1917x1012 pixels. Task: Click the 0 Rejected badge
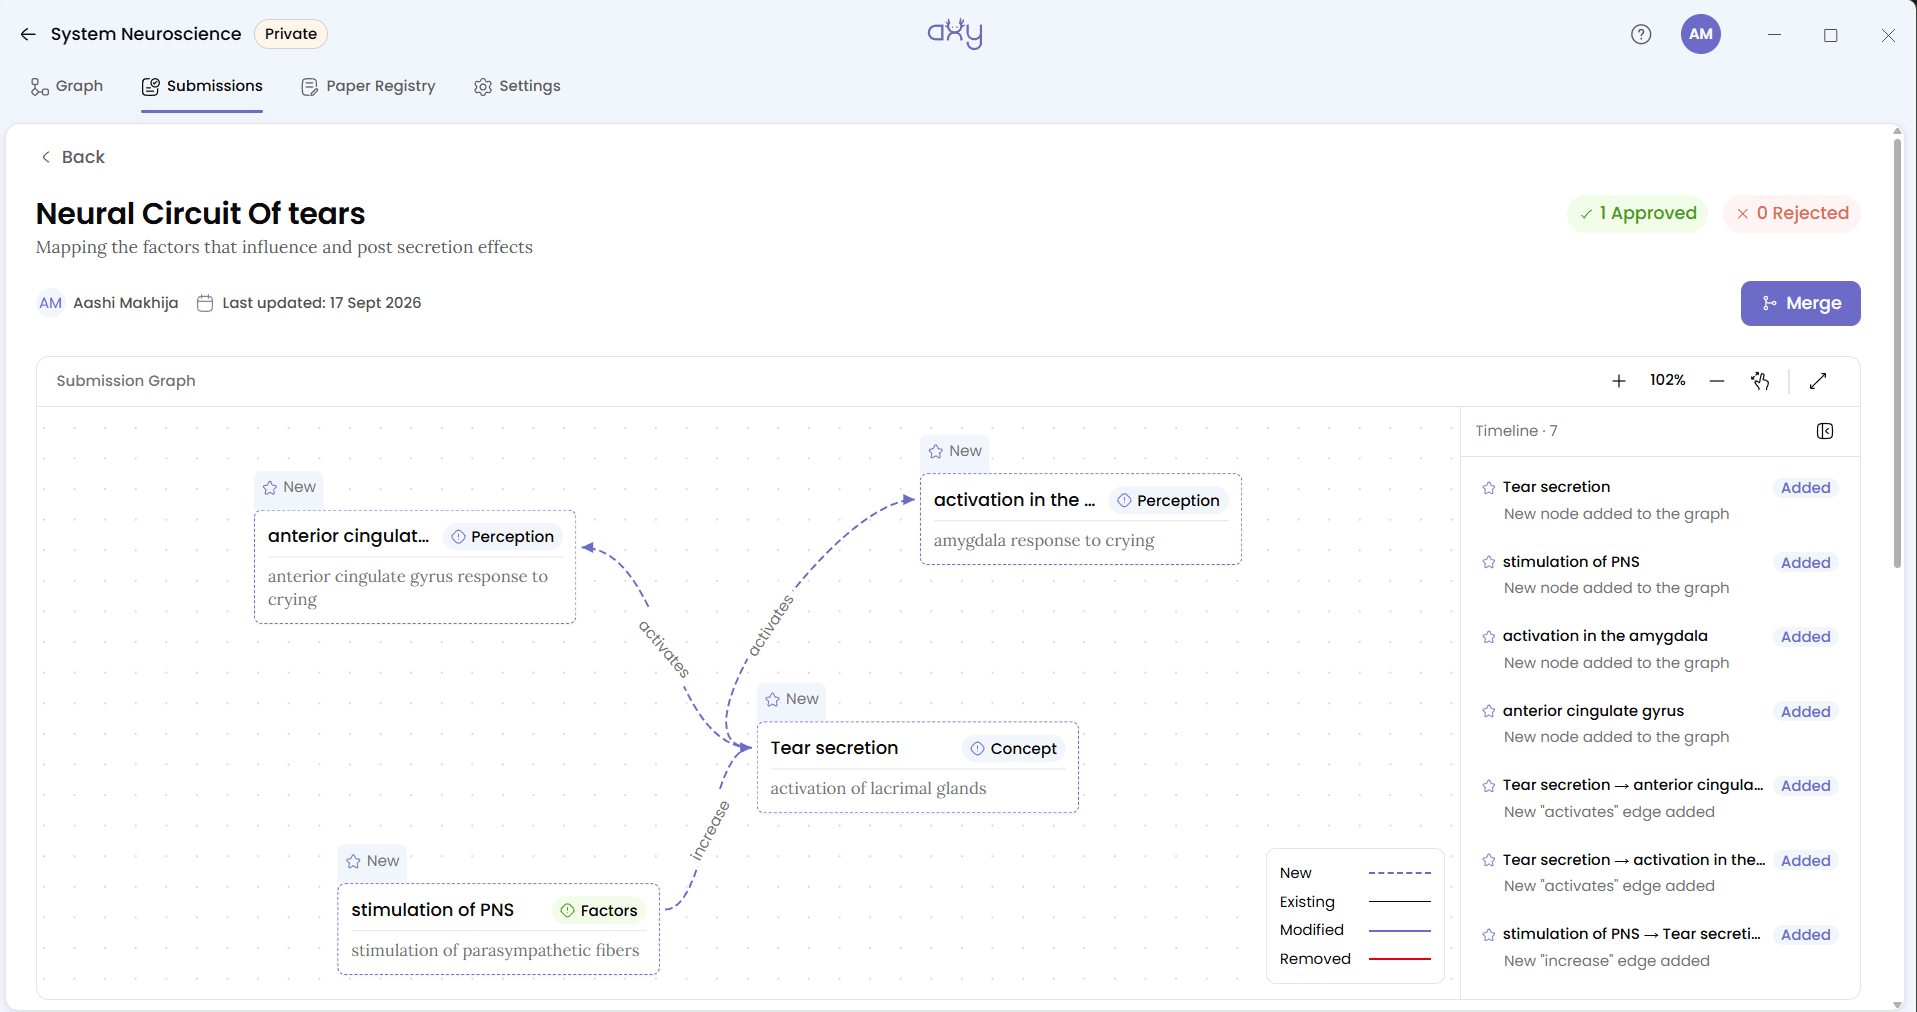pyautogui.click(x=1792, y=213)
